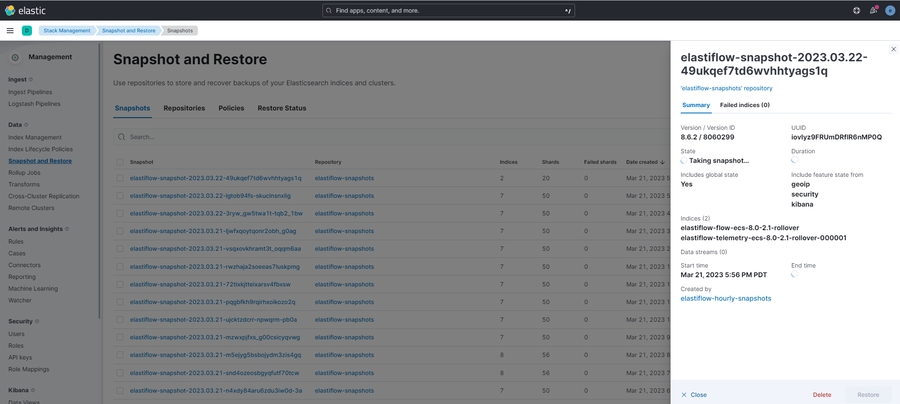Sort by the Date created column

coord(644,161)
